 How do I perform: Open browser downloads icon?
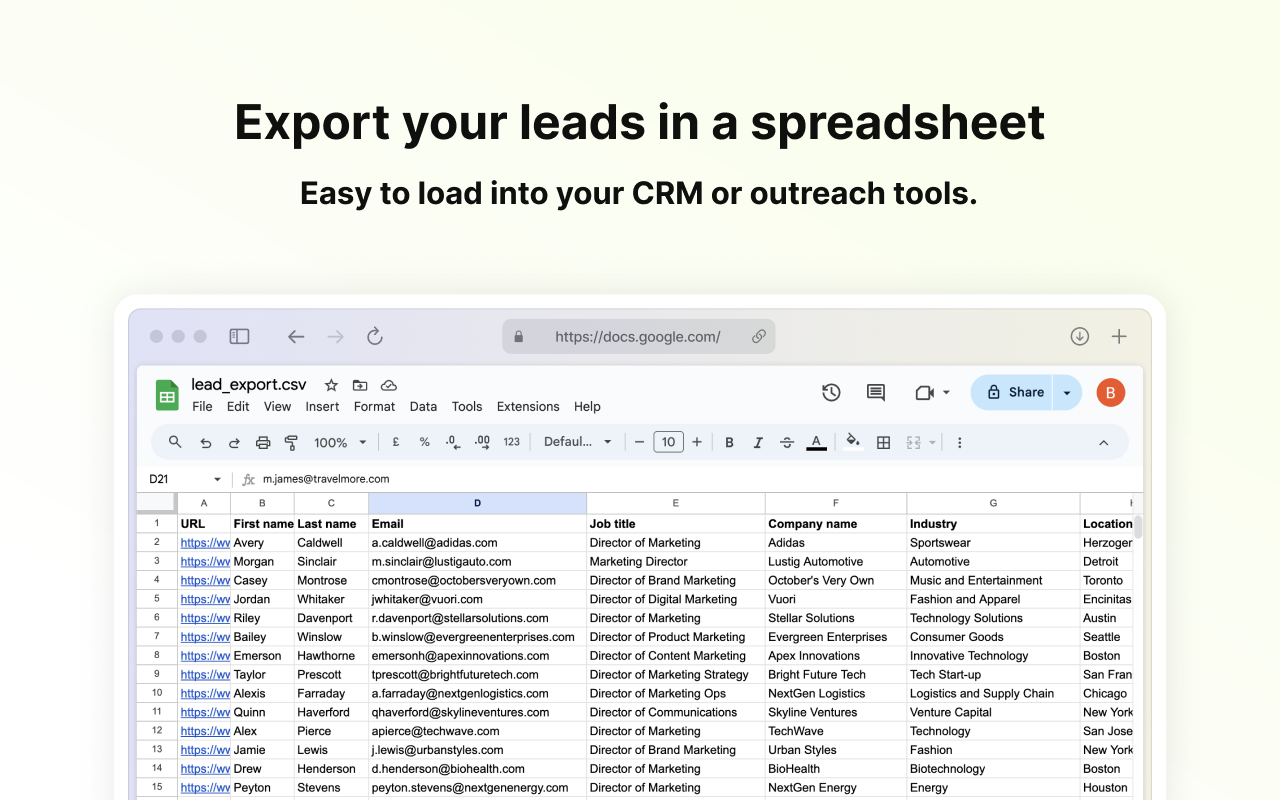(1079, 337)
